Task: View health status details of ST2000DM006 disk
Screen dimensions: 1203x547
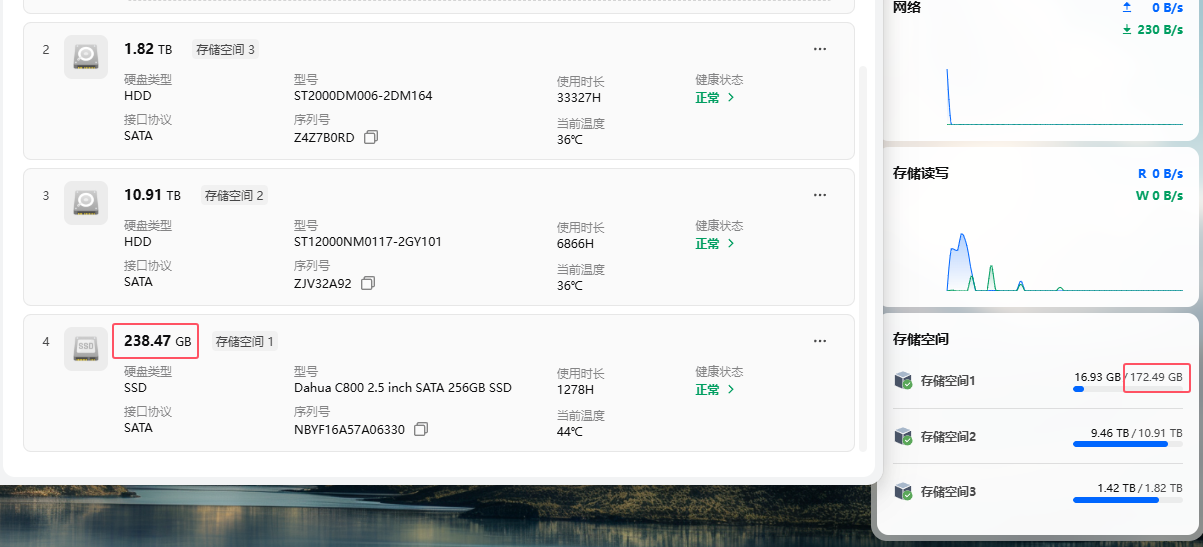Action: (715, 98)
